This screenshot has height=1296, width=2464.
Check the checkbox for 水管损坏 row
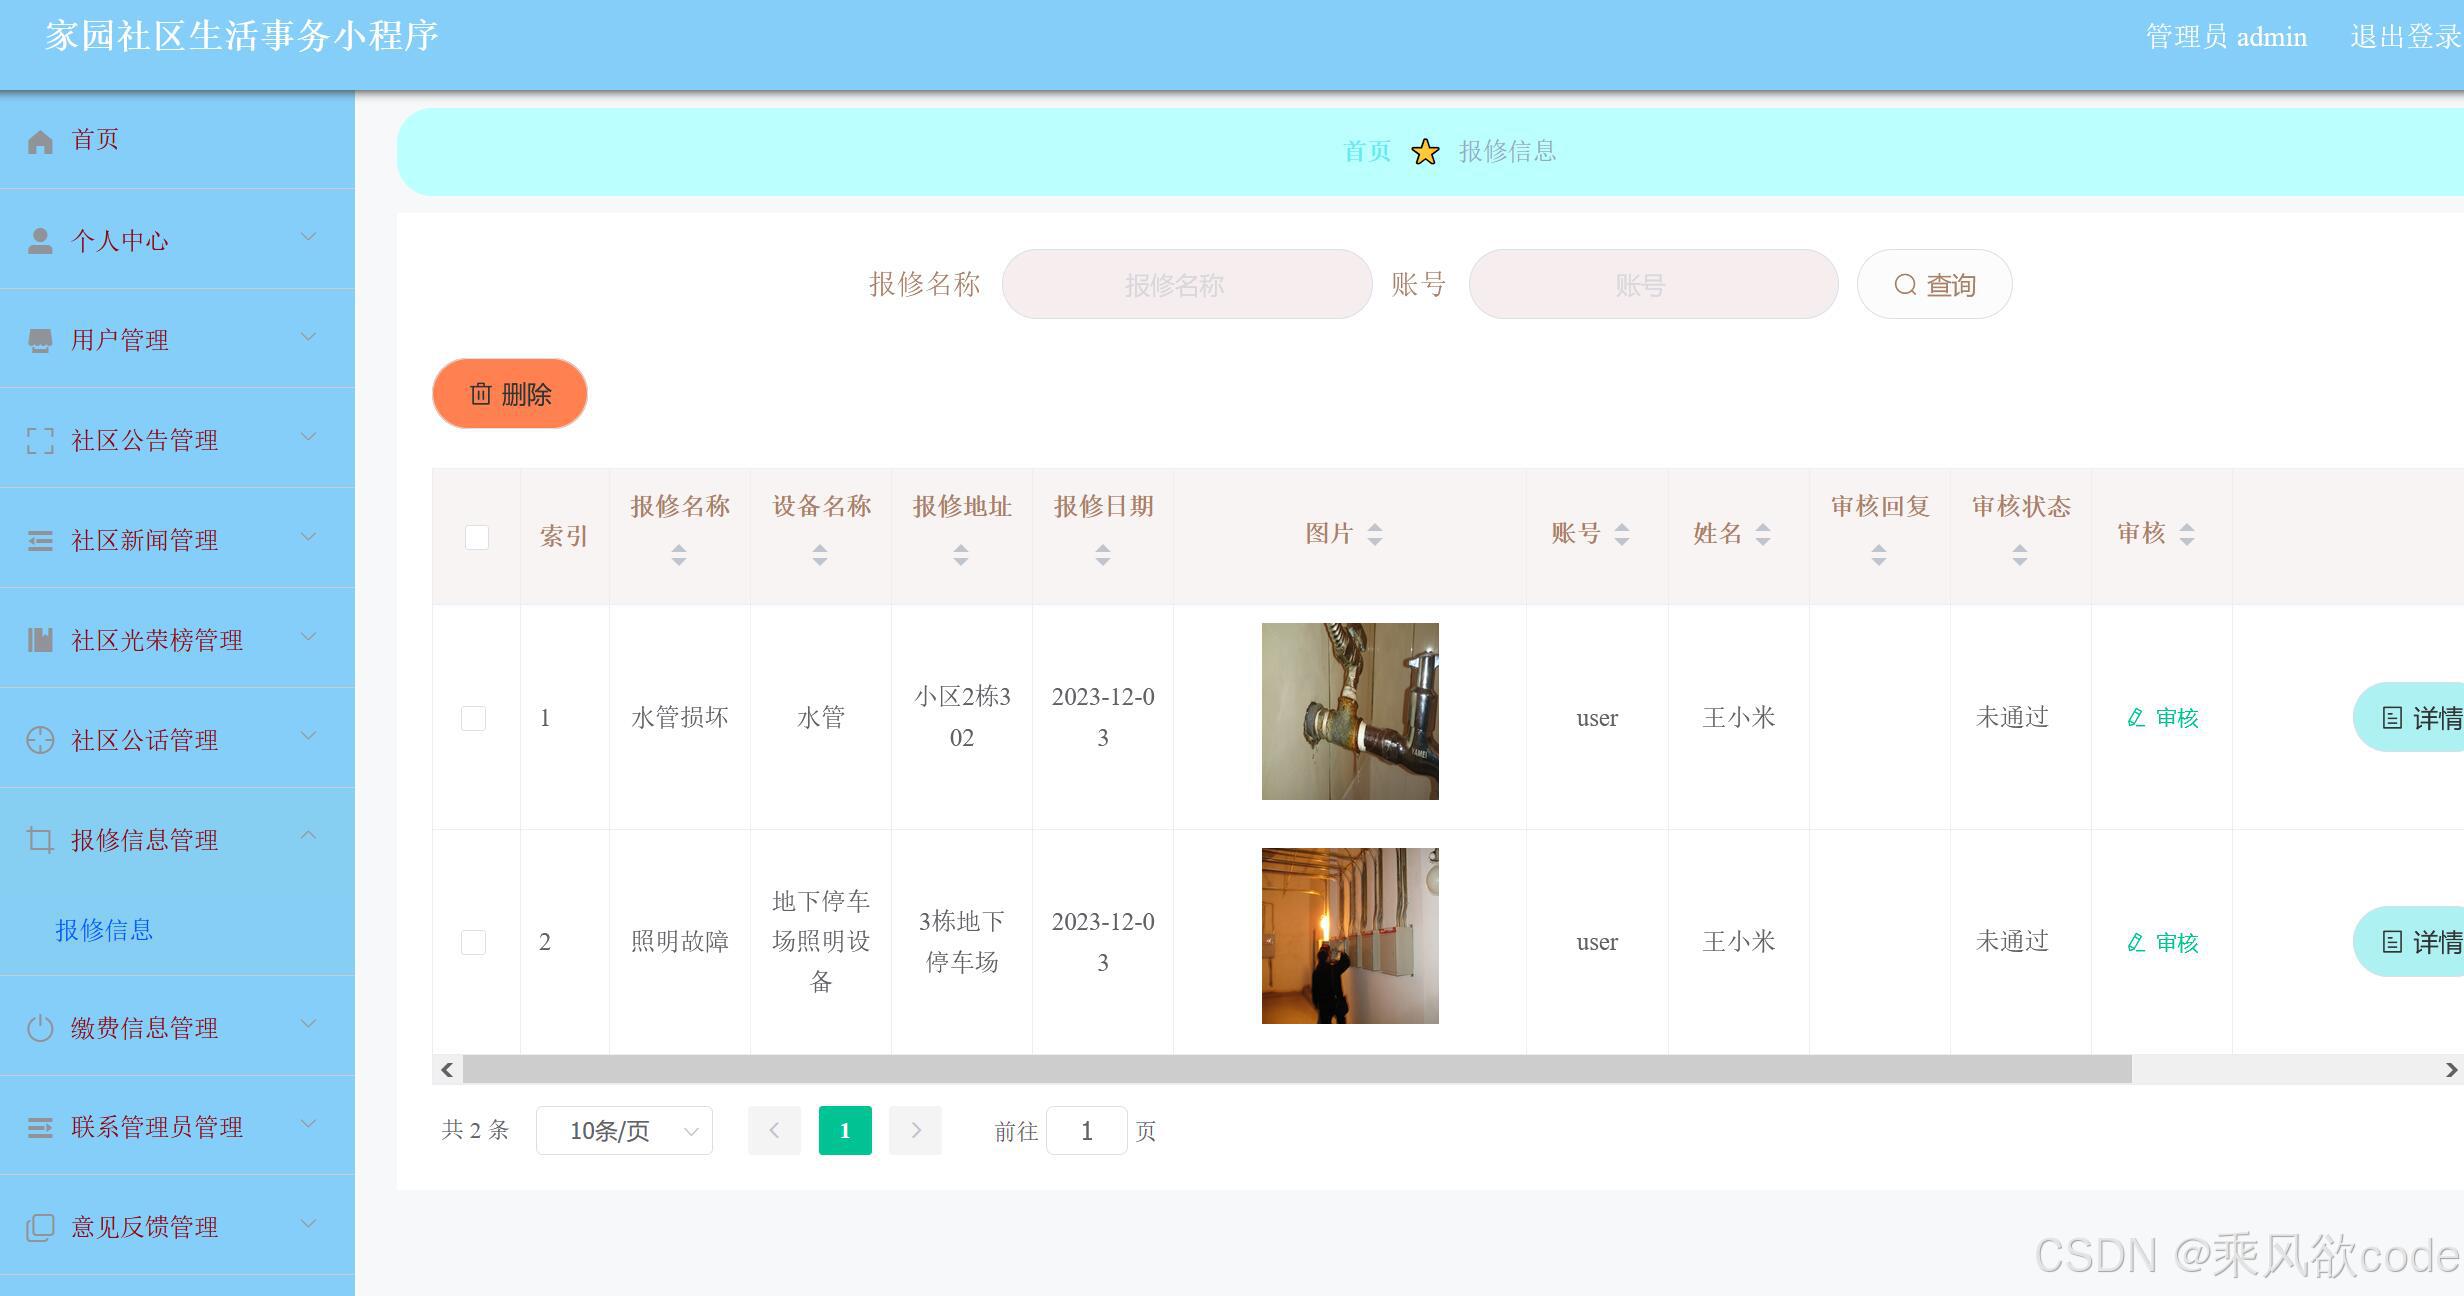pos(473,717)
